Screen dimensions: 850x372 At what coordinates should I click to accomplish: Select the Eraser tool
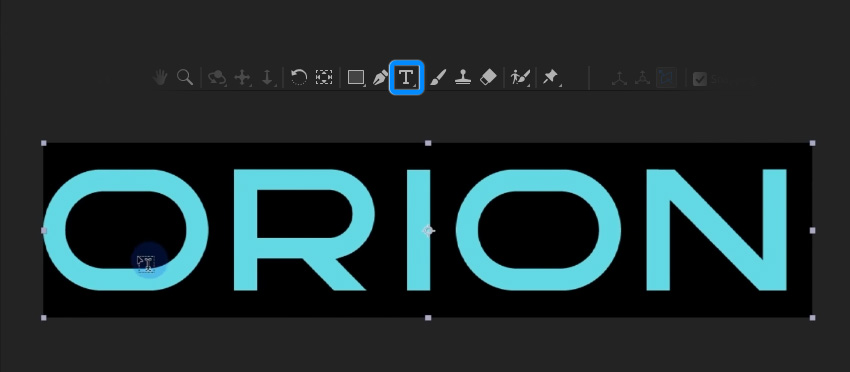pos(488,78)
